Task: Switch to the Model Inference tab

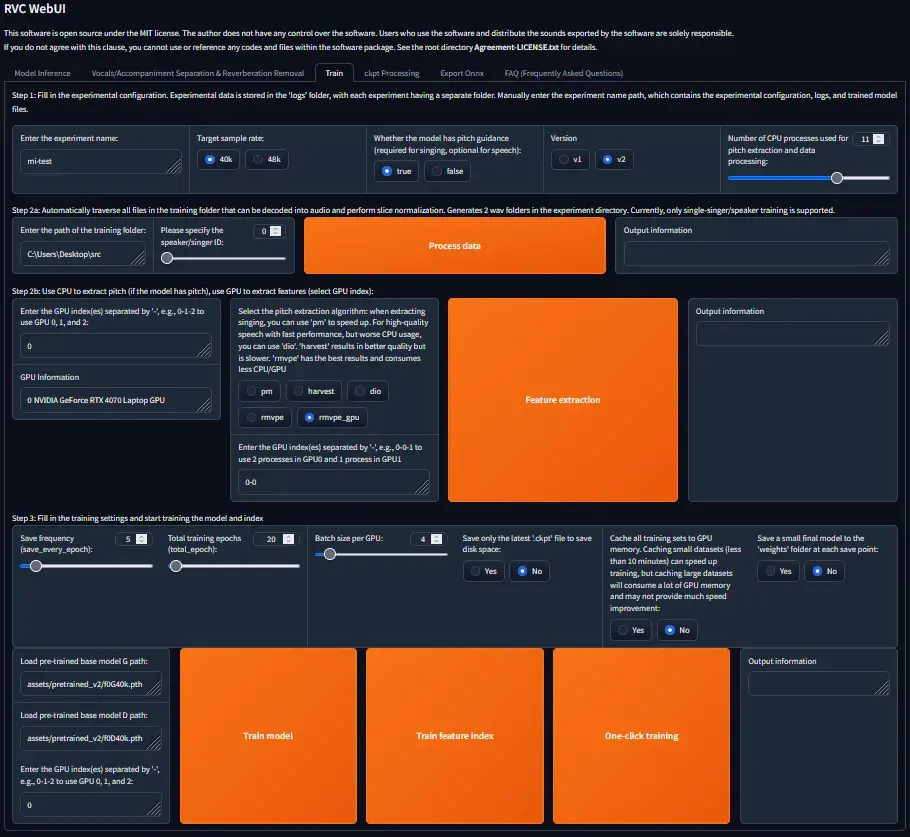Action: coord(42,72)
